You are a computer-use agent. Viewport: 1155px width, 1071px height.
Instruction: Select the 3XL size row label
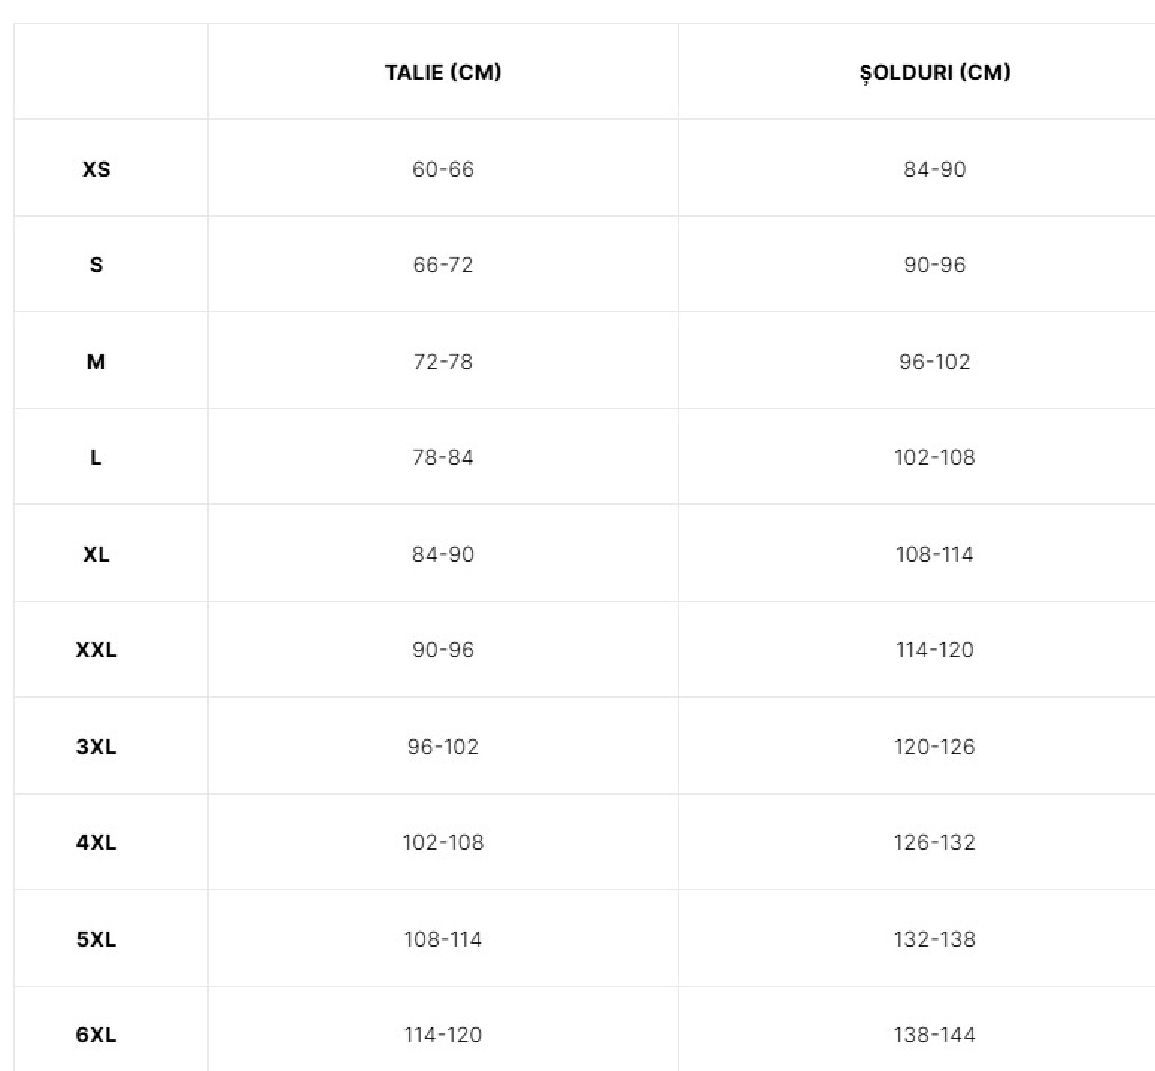click(x=96, y=746)
